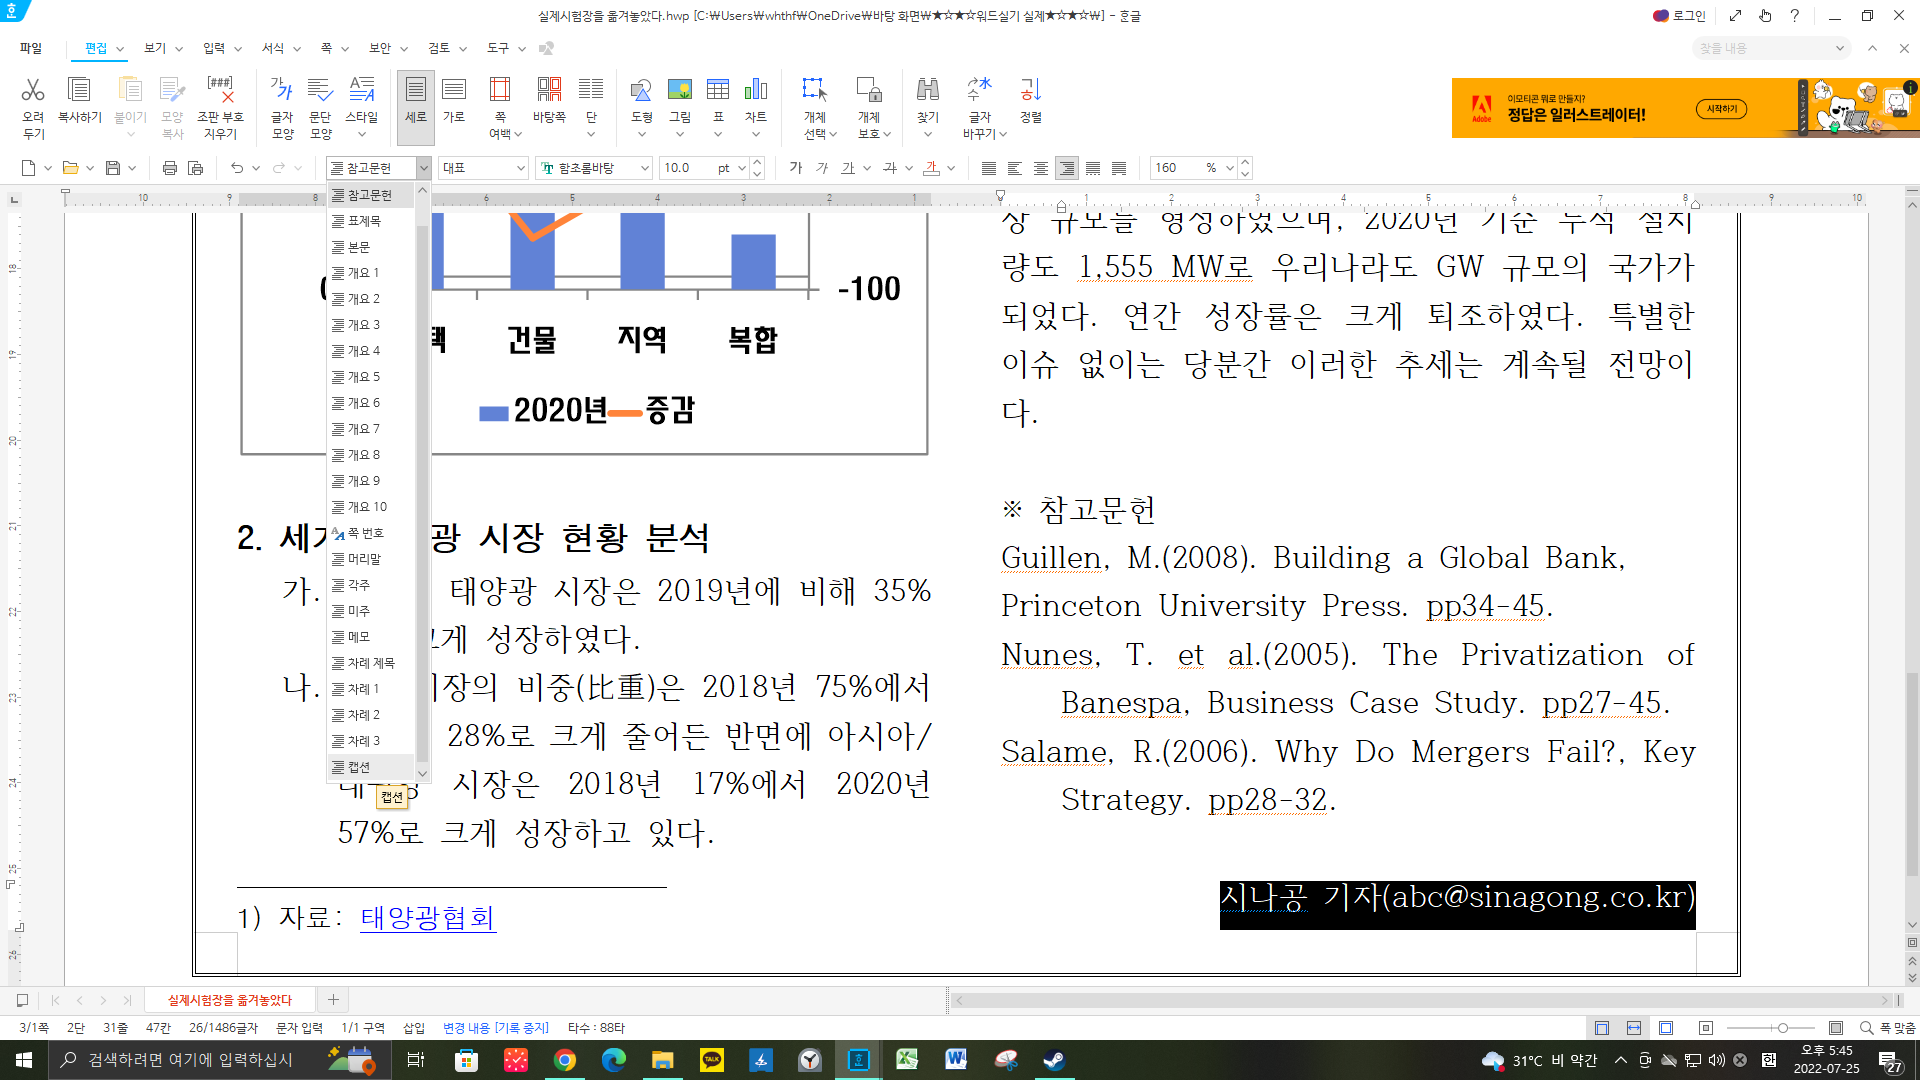Viewport: 1920px width, 1080px height.
Task: Click the 쪽 여백 (page margin) icon
Action: point(500,90)
